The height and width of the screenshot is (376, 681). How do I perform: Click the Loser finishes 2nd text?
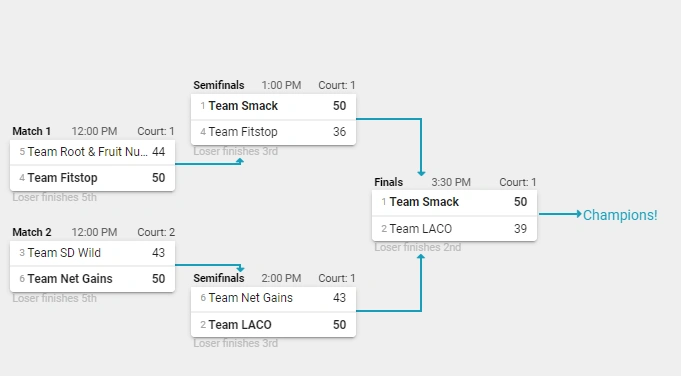[x=417, y=247]
